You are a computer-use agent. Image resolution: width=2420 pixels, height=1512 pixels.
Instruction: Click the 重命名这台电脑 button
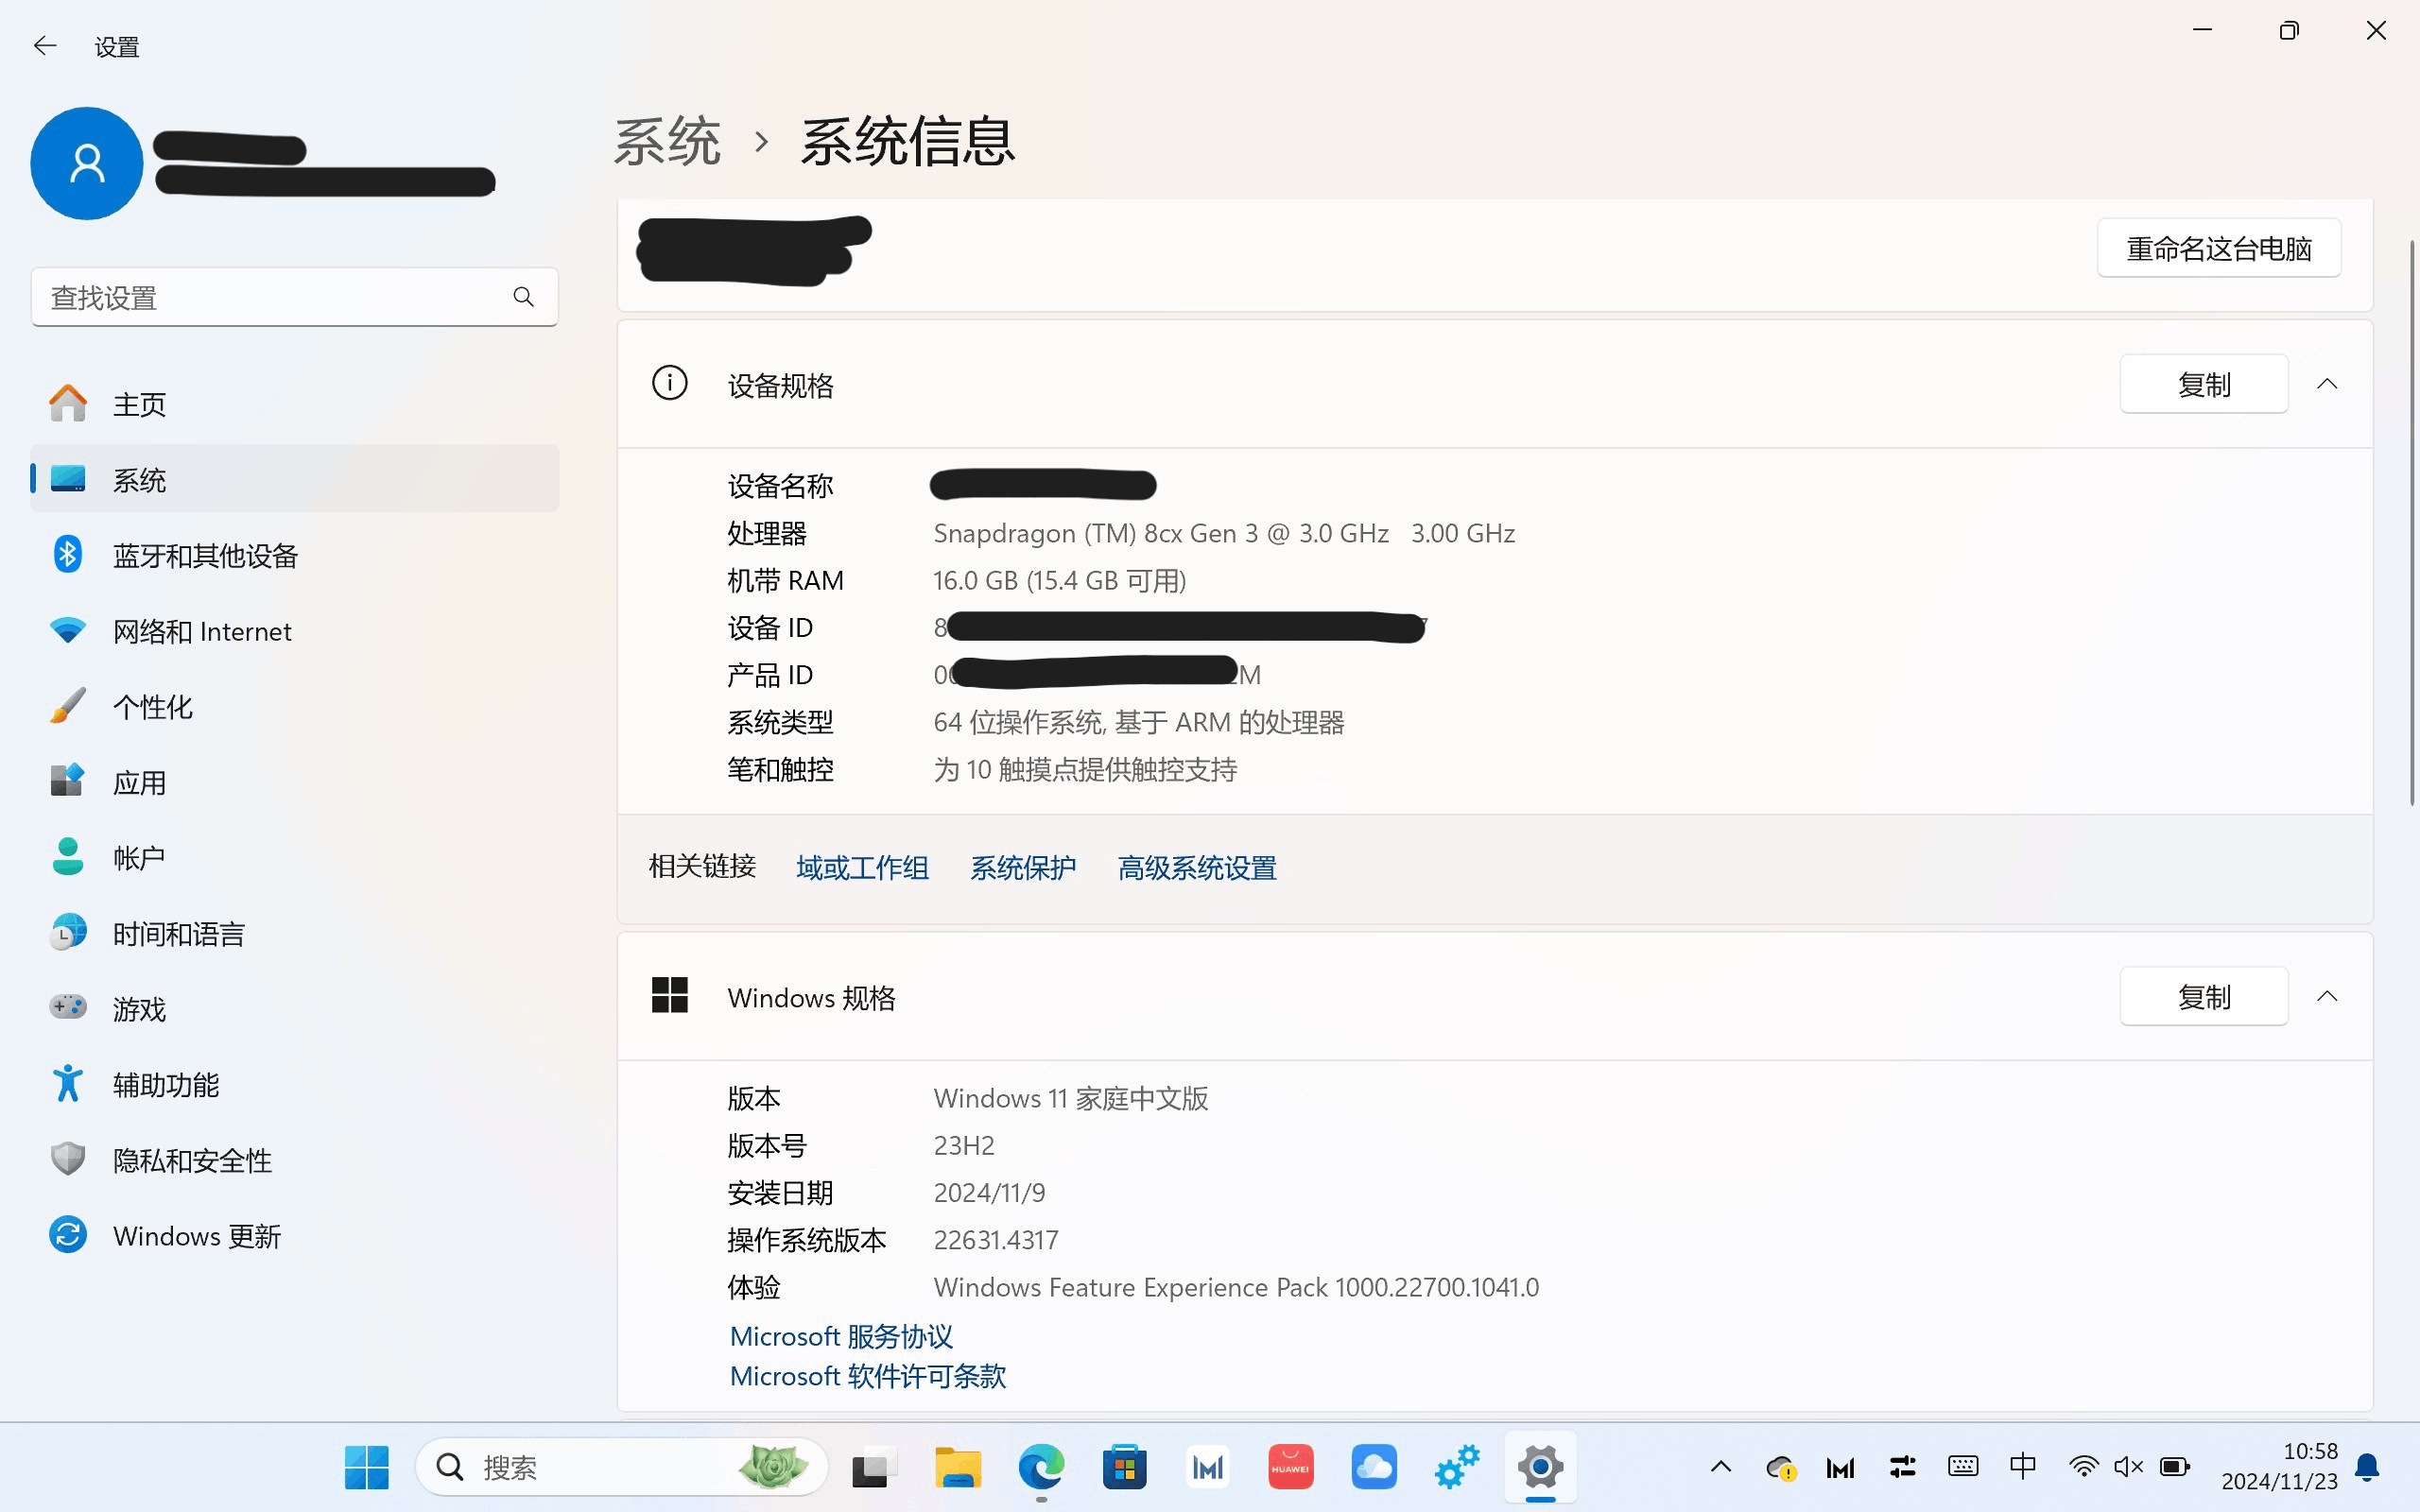pos(2218,248)
